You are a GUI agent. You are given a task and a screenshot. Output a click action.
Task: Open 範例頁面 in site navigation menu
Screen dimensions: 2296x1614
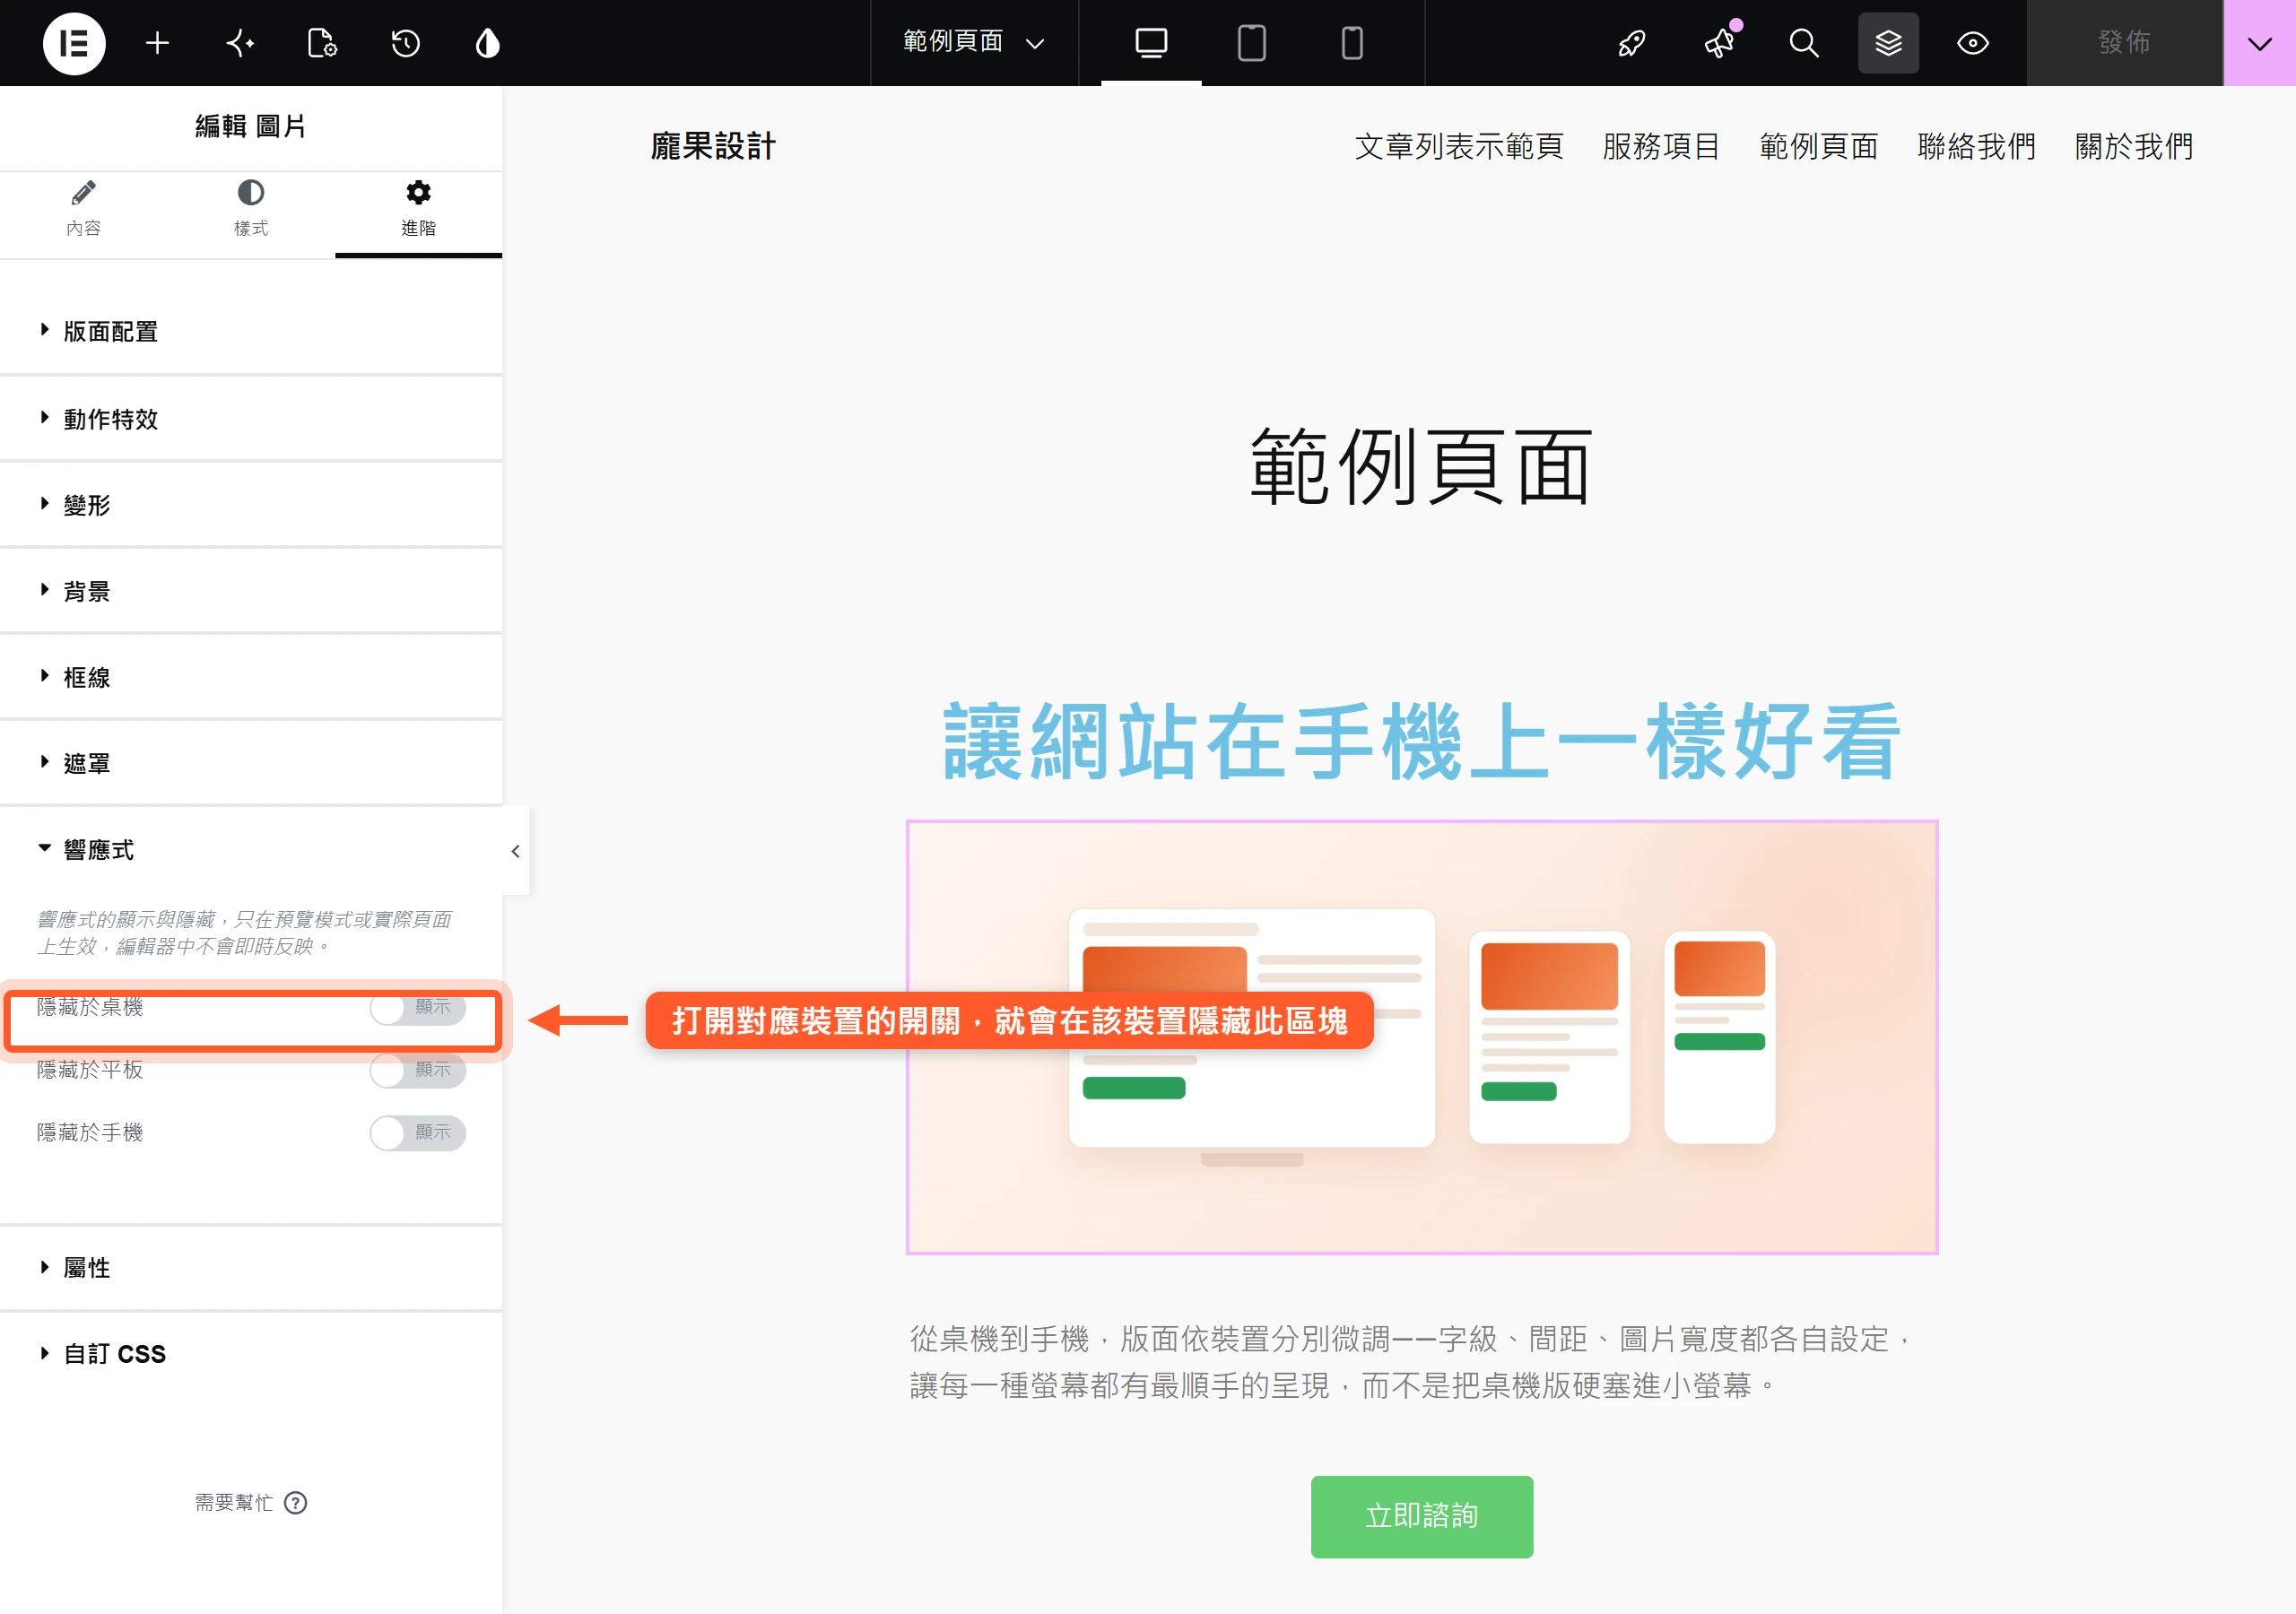1819,147
